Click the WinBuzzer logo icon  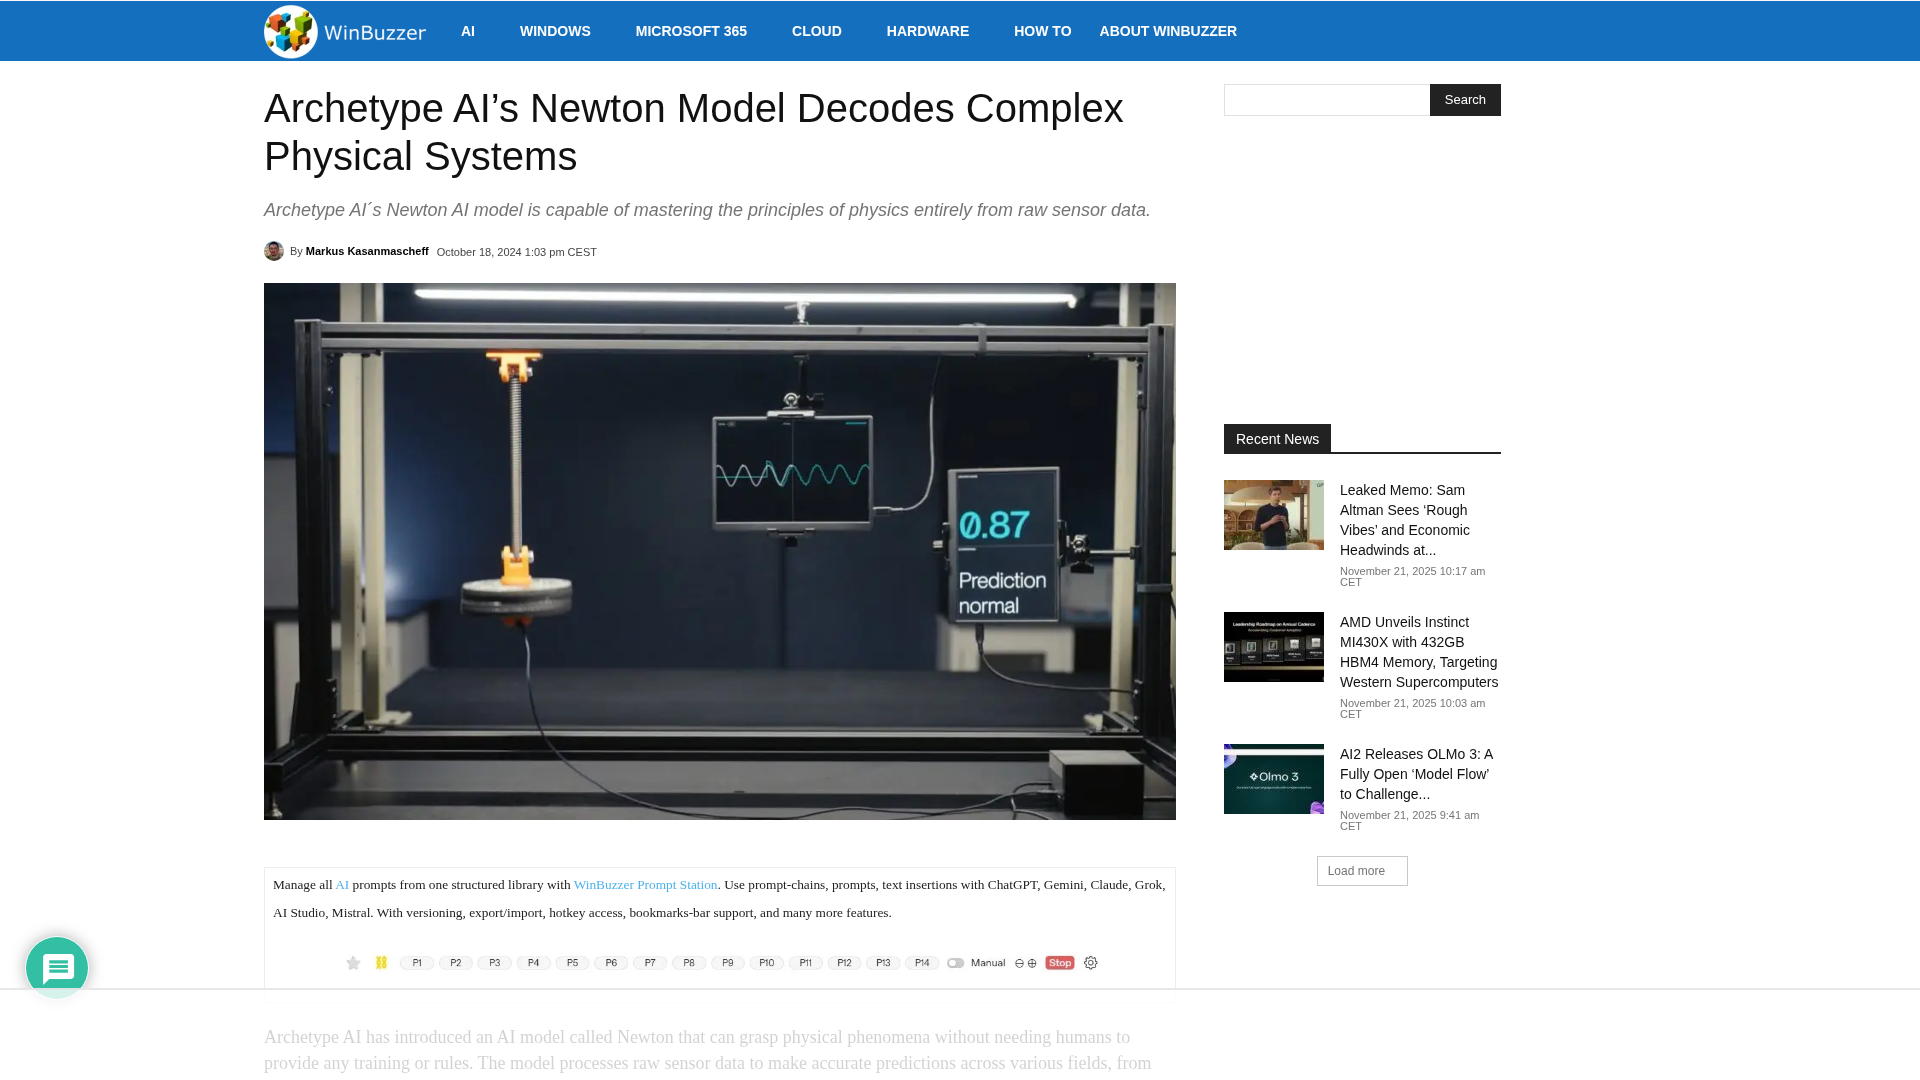pos(290,31)
